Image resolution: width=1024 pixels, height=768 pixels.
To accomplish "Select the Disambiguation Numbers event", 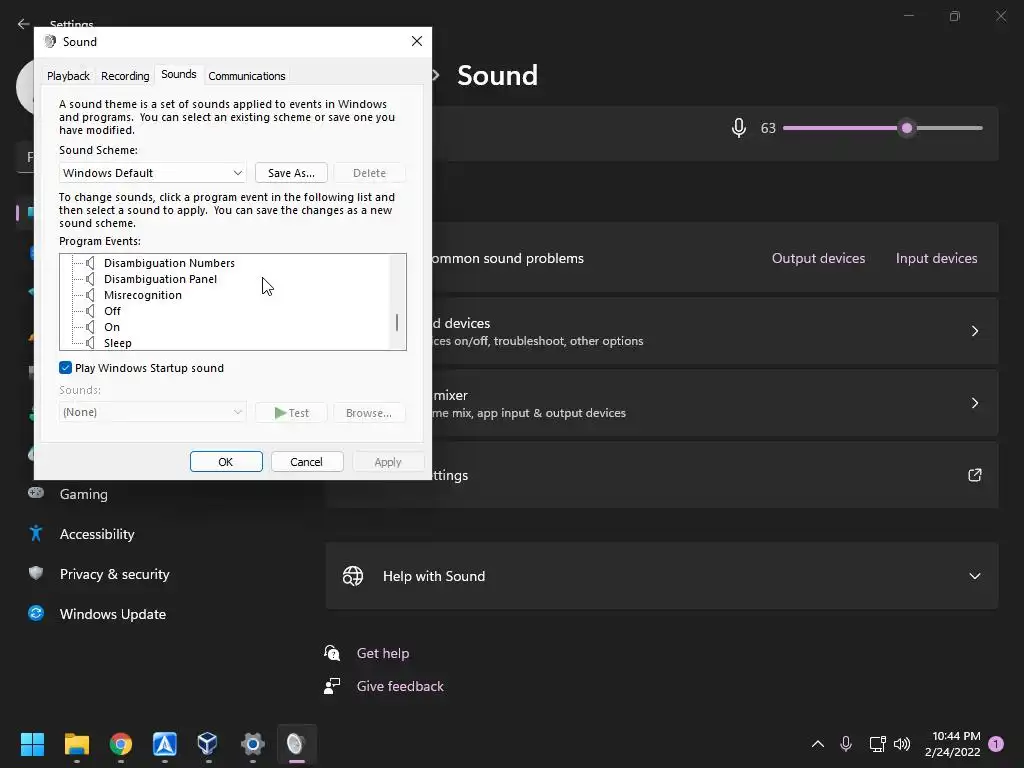I will [x=169, y=263].
